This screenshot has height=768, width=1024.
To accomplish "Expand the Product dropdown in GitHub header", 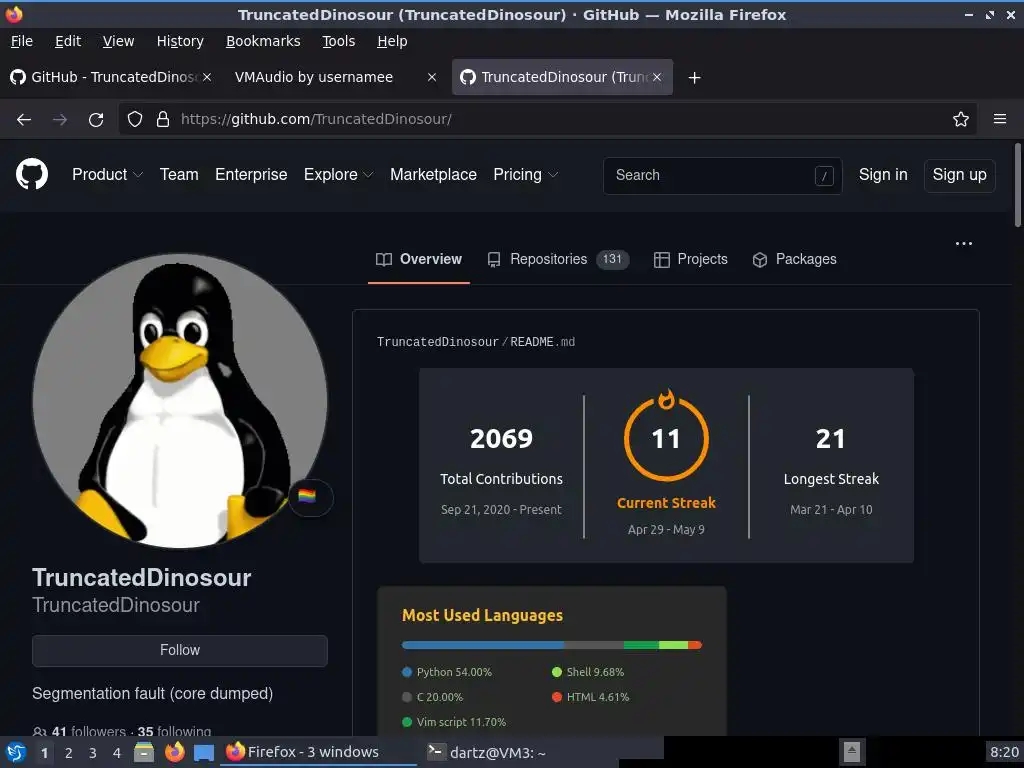I will pos(107,174).
